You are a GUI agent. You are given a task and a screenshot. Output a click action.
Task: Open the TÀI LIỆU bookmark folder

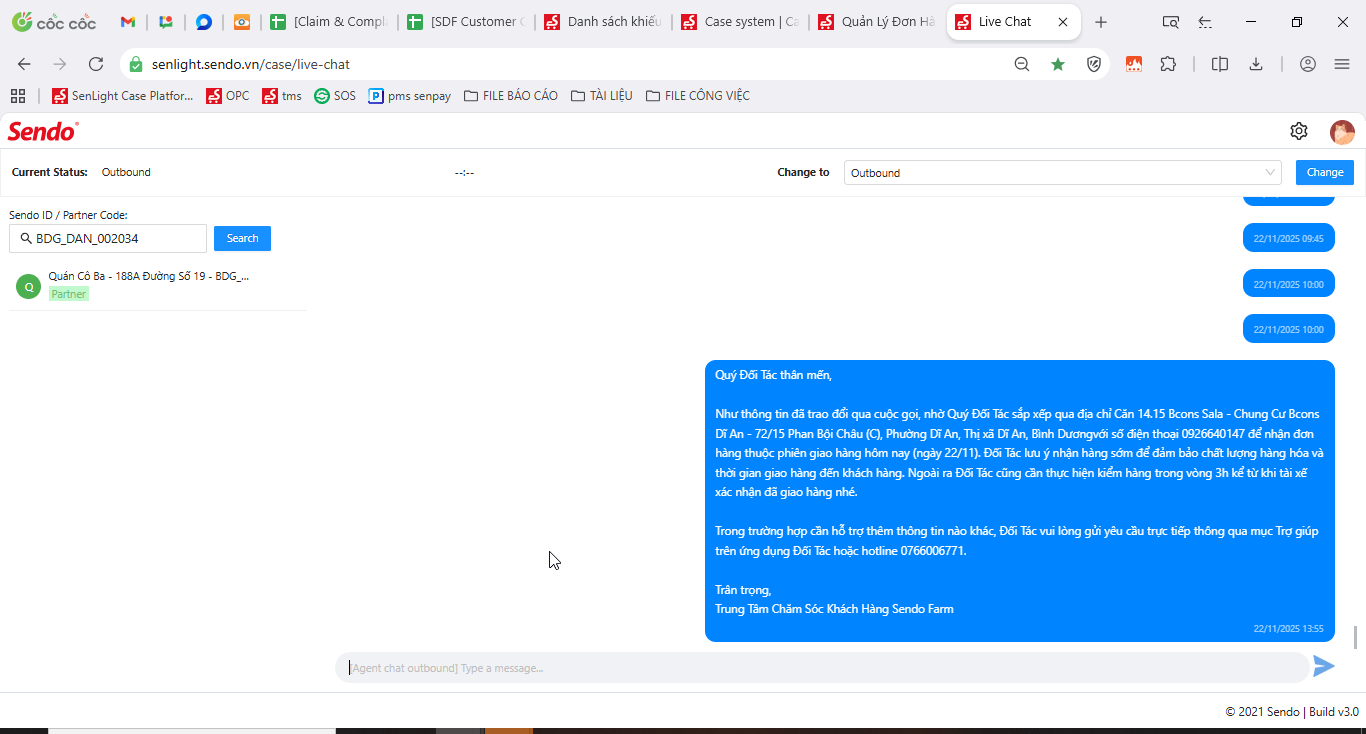(602, 96)
